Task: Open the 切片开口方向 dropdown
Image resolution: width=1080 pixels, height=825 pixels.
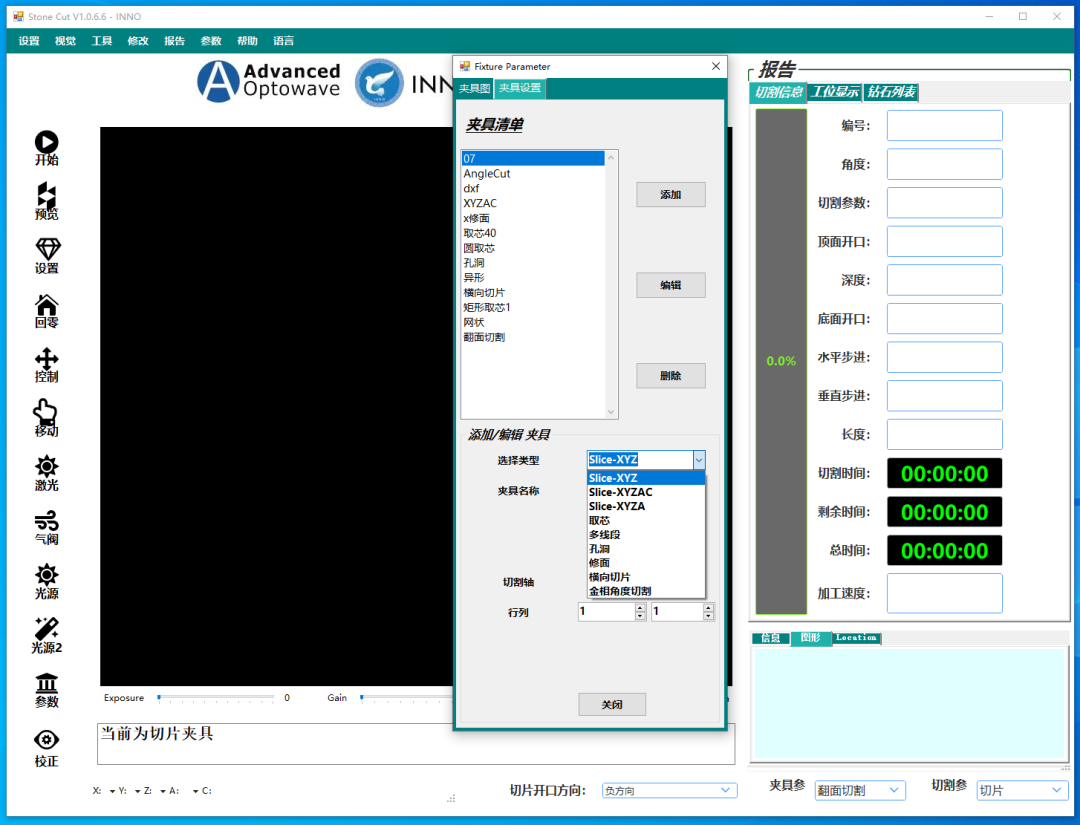Action: (x=669, y=791)
